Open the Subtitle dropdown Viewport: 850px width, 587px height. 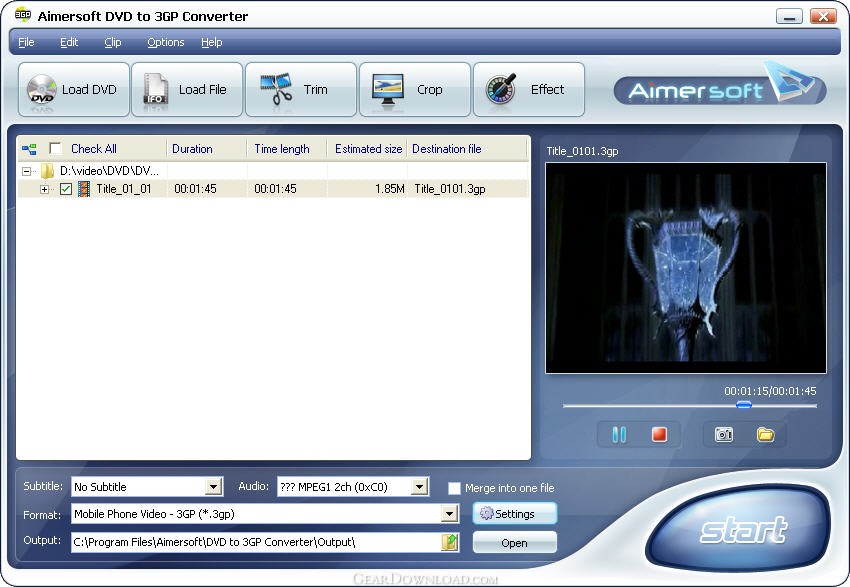coord(214,487)
